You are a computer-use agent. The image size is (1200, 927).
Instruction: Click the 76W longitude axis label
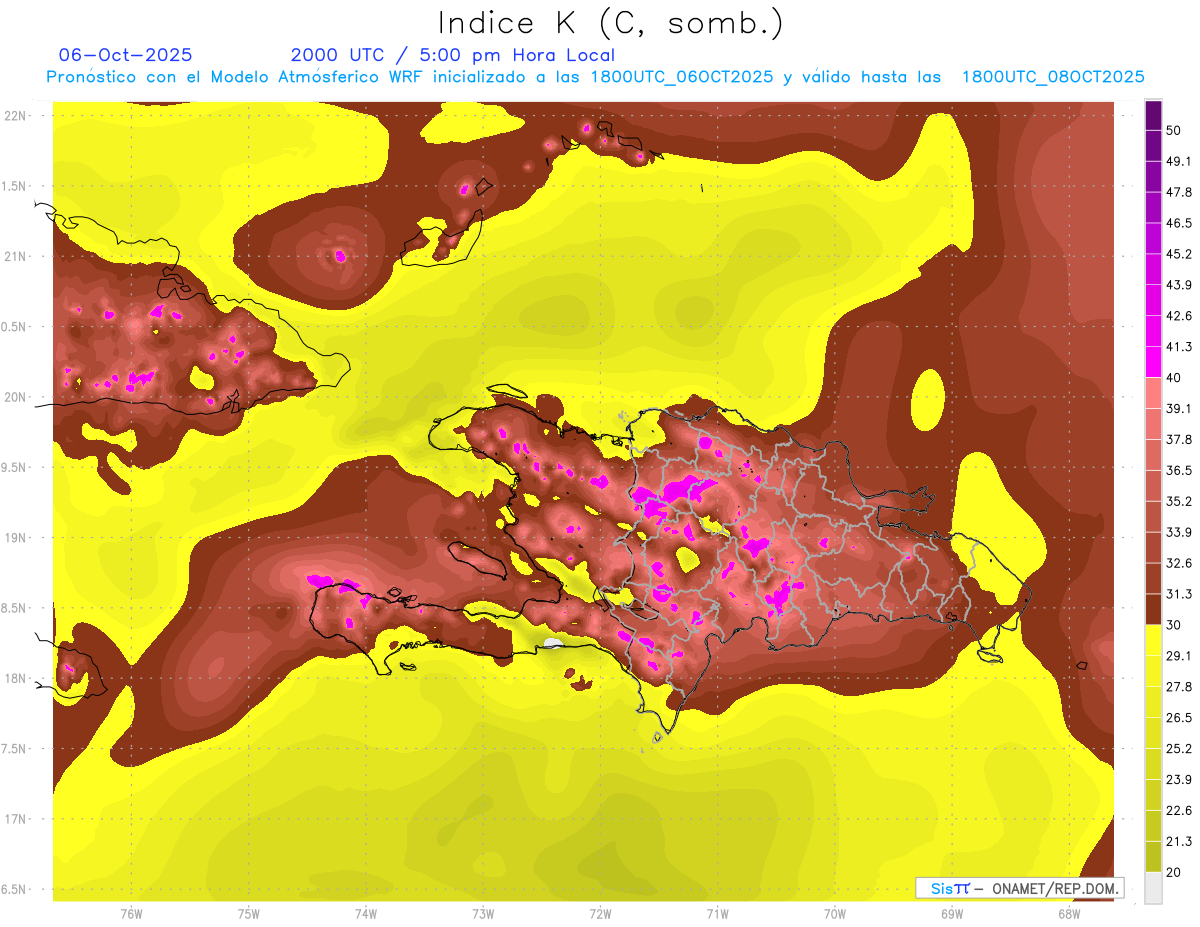131,914
